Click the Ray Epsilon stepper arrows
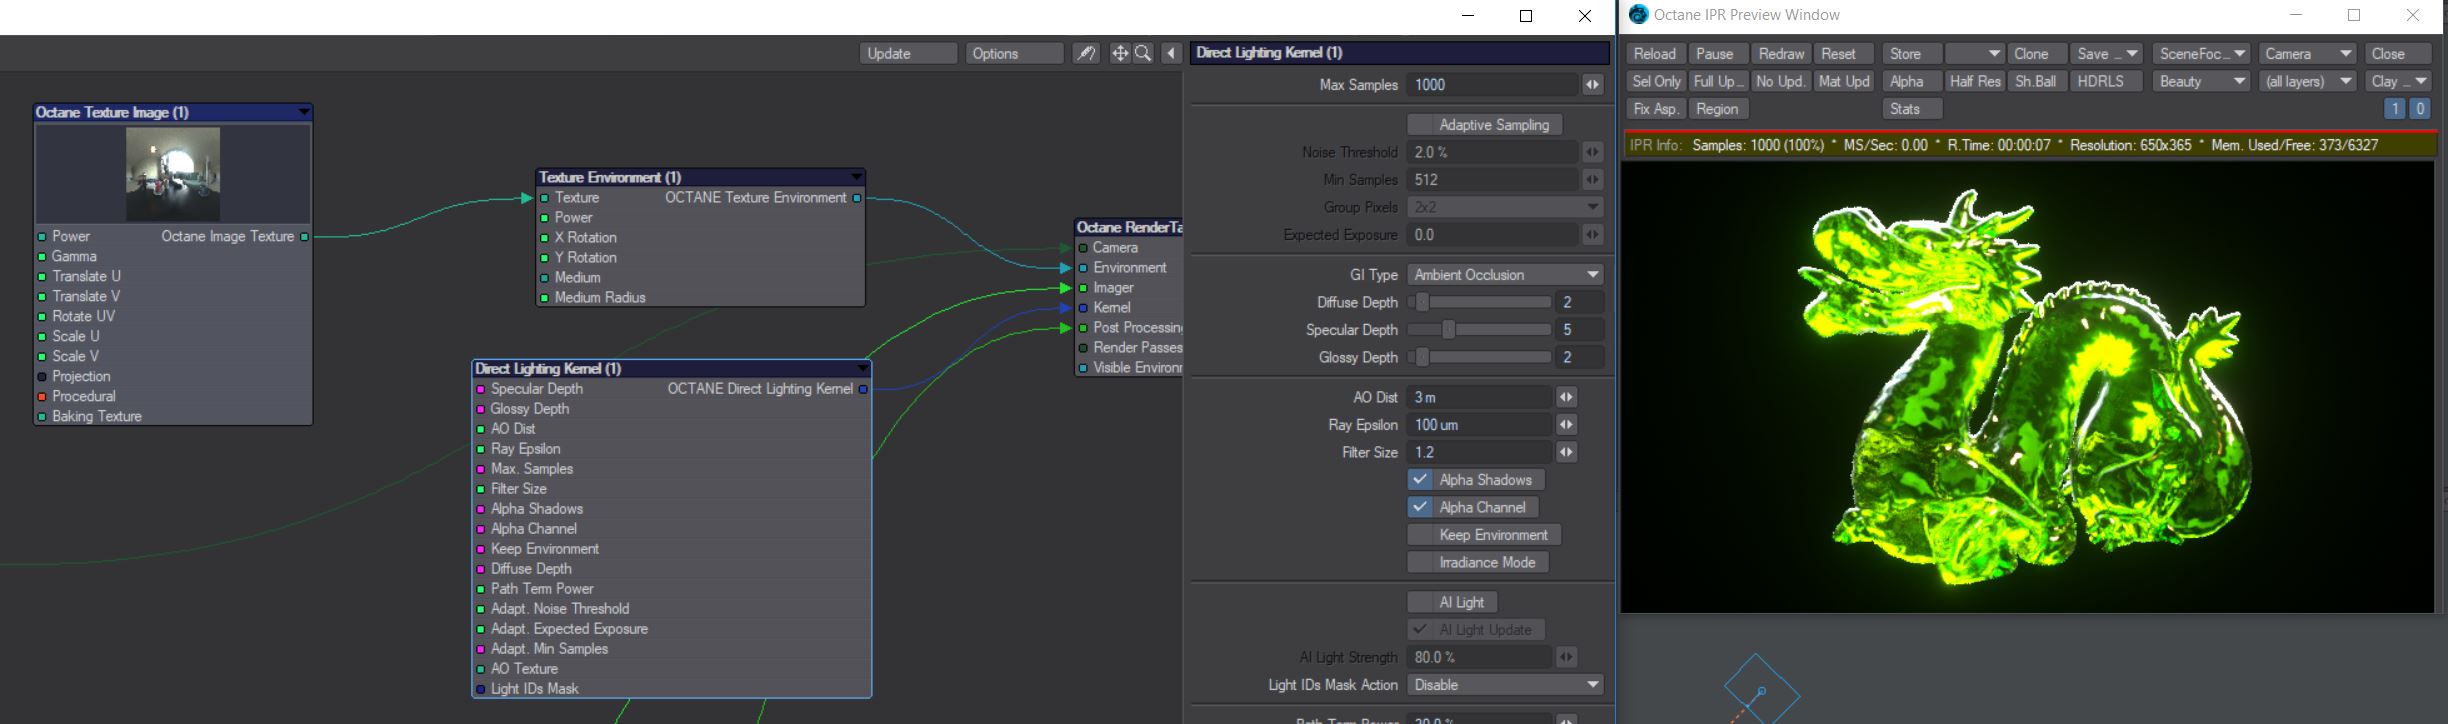 [x=1566, y=425]
